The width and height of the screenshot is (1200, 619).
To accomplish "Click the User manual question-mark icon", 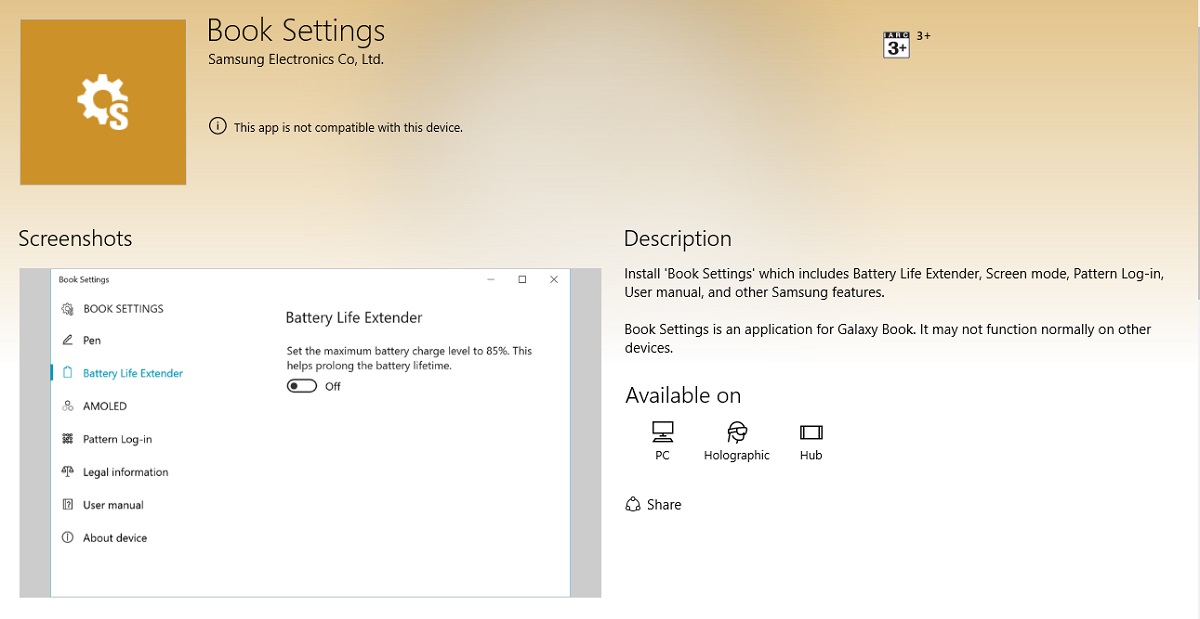I will click(x=68, y=505).
